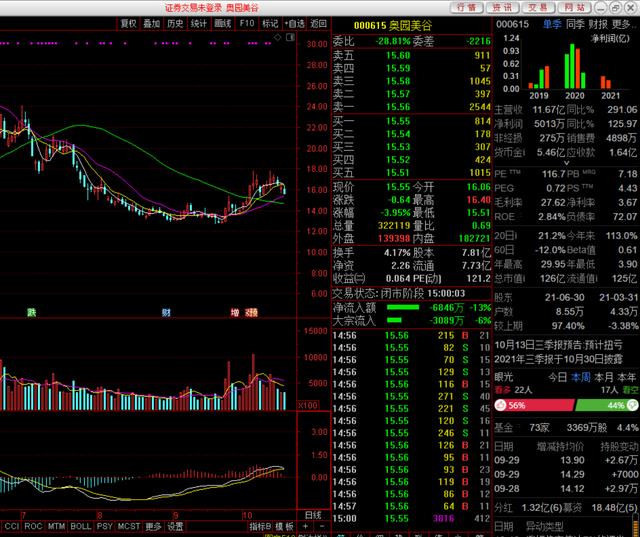Select the BOLL indicator tab
Image resolution: width=640 pixels, height=537 pixels.
[81, 526]
